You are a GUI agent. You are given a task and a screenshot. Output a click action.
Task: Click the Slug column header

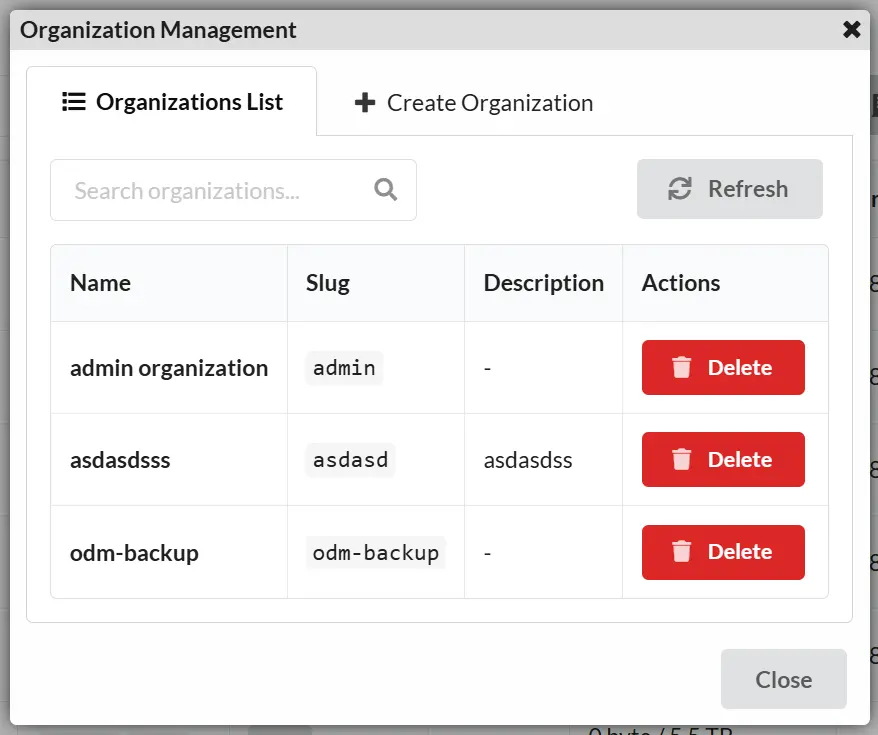[x=327, y=283]
